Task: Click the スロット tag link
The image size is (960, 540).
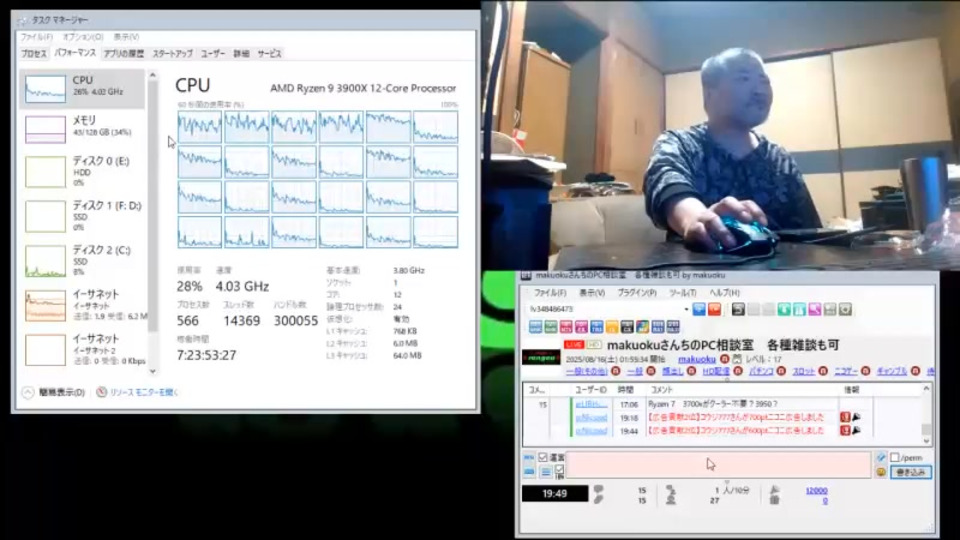Action: [x=804, y=371]
